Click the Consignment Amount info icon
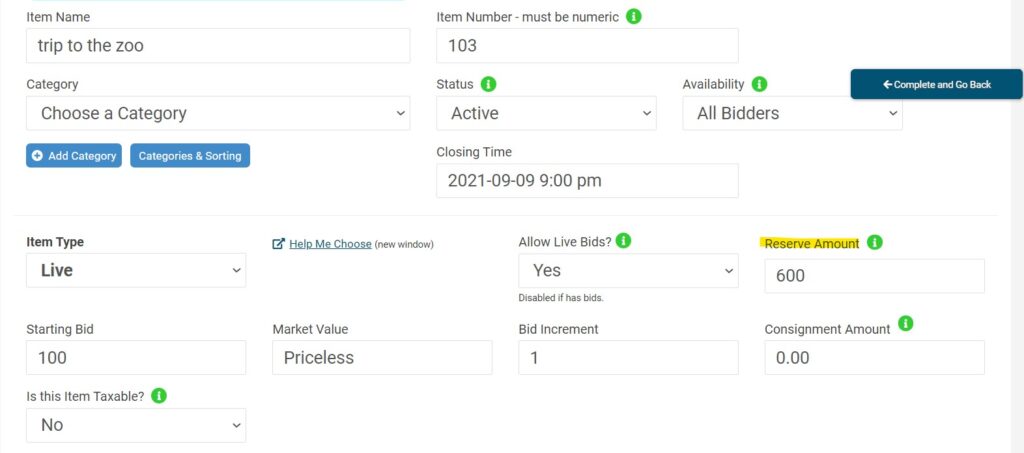This screenshot has height=453, width=1024. click(906, 324)
